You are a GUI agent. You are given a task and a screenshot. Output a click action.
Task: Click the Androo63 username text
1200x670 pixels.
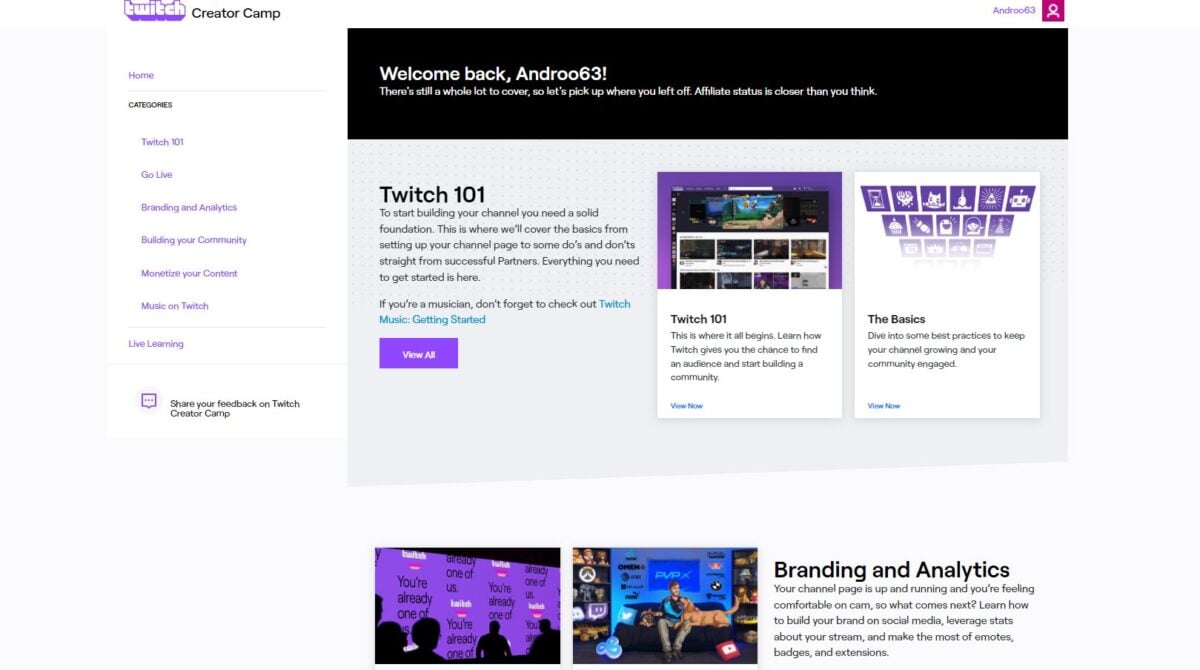(1012, 11)
